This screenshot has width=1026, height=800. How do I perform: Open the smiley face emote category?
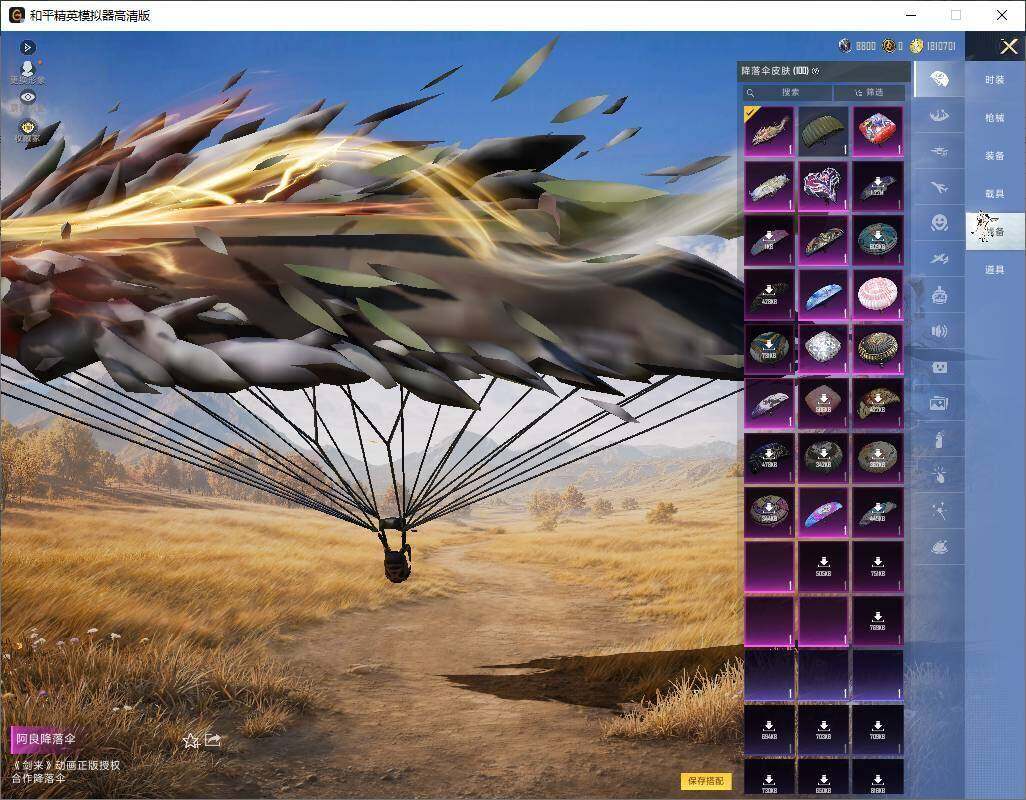pyautogui.click(x=939, y=223)
